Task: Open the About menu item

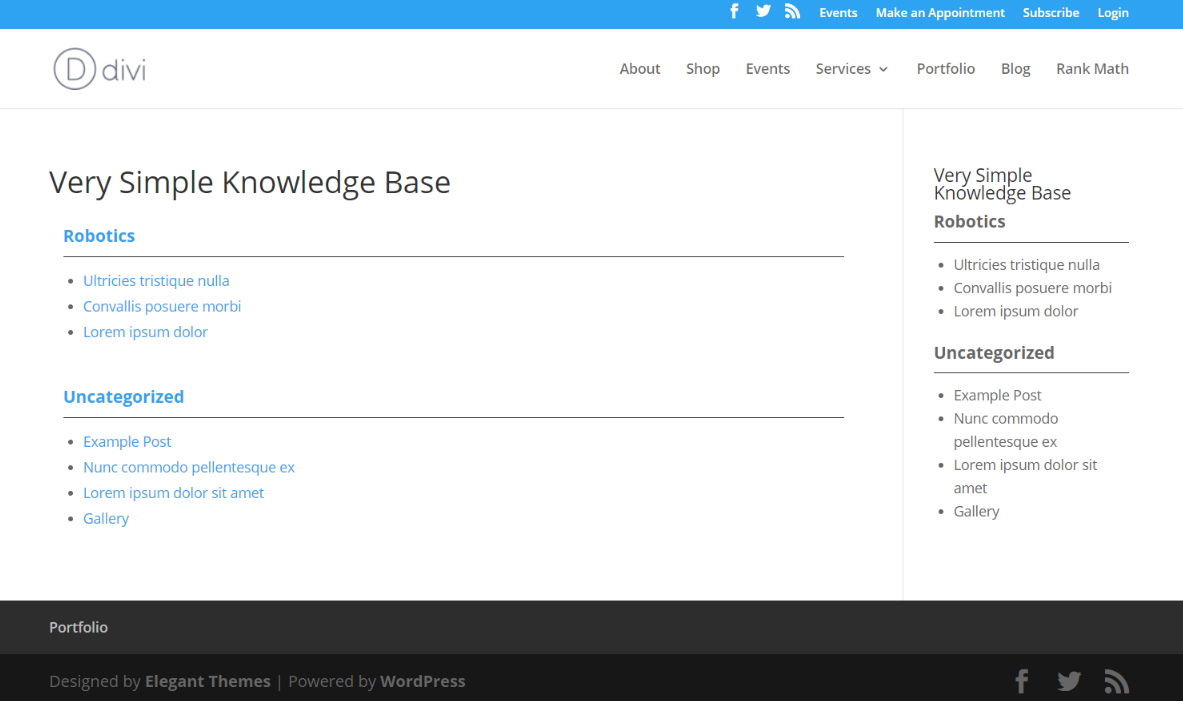Action: [639, 69]
